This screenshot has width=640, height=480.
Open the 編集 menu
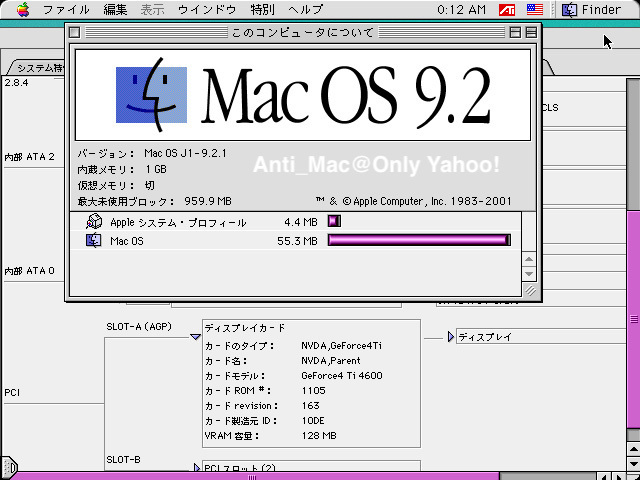[x=115, y=9]
